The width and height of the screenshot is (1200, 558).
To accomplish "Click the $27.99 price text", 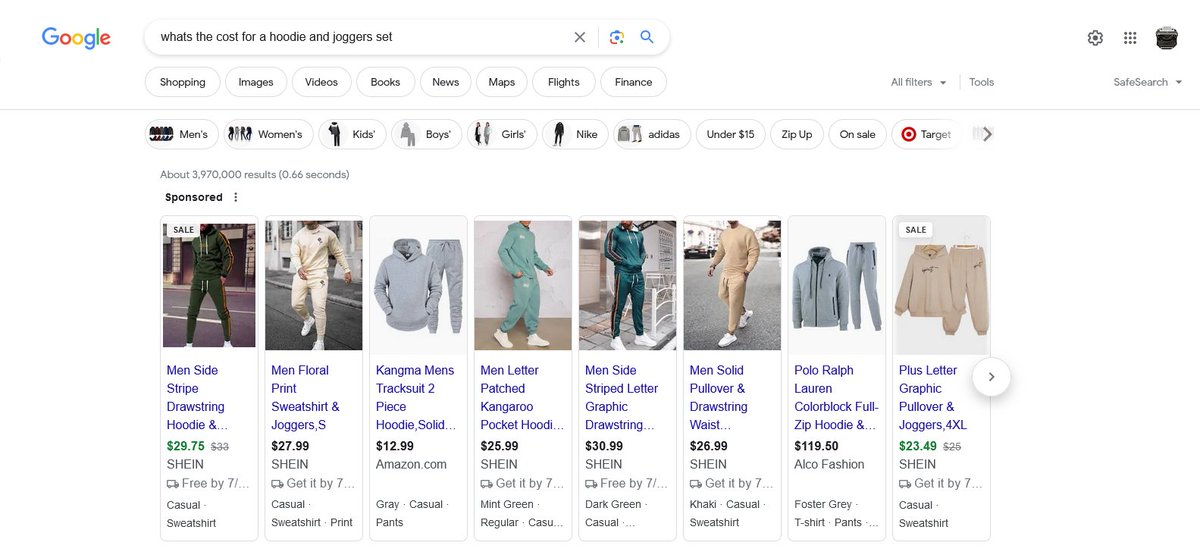I will pos(290,446).
